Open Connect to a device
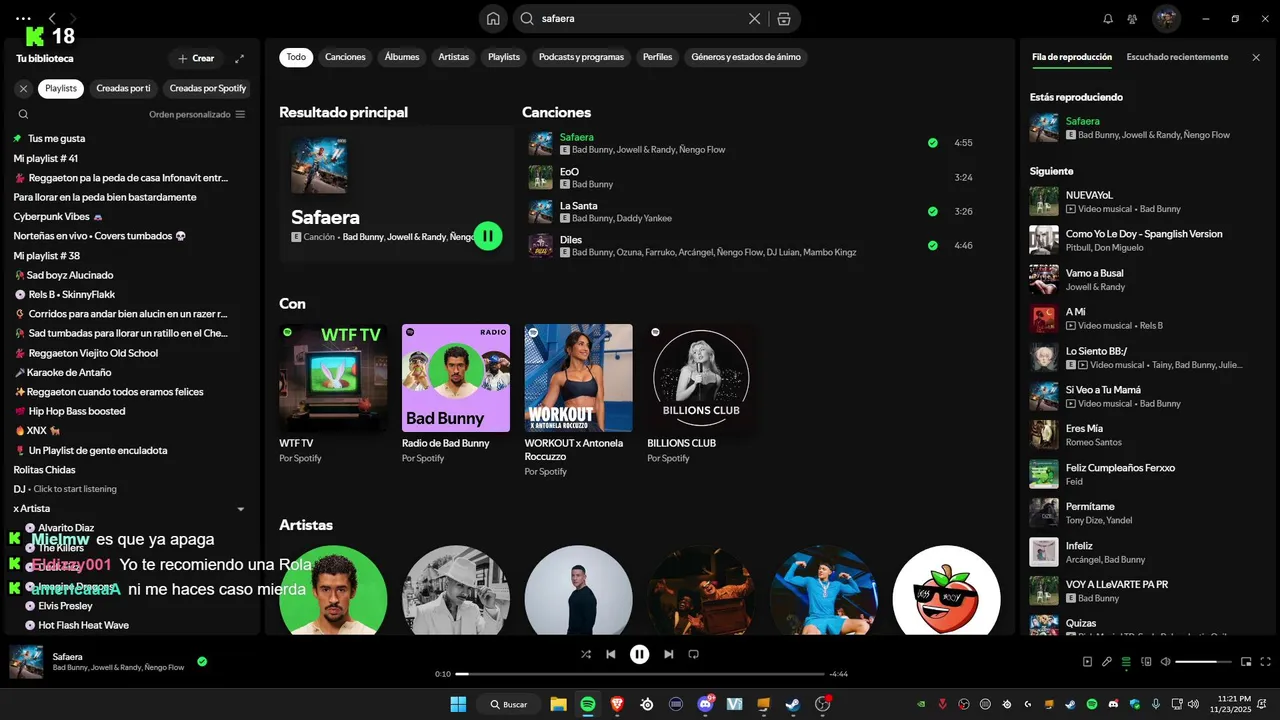 click(1145, 661)
